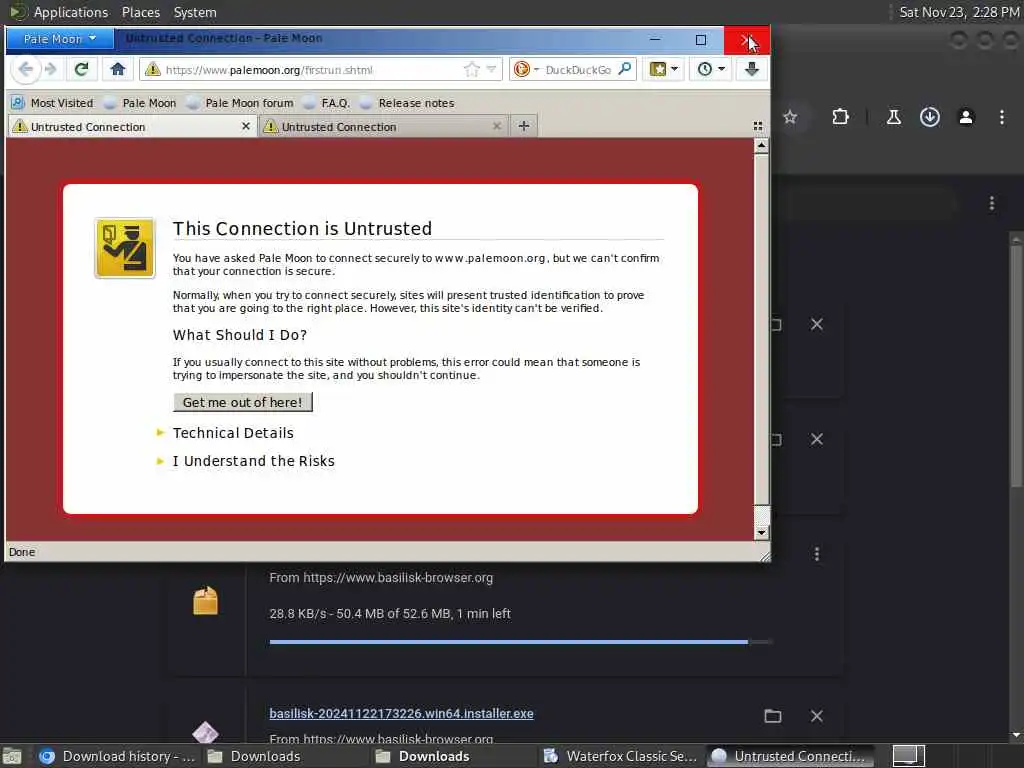Switch to Untrusted Connection taskbar item

coord(790,756)
